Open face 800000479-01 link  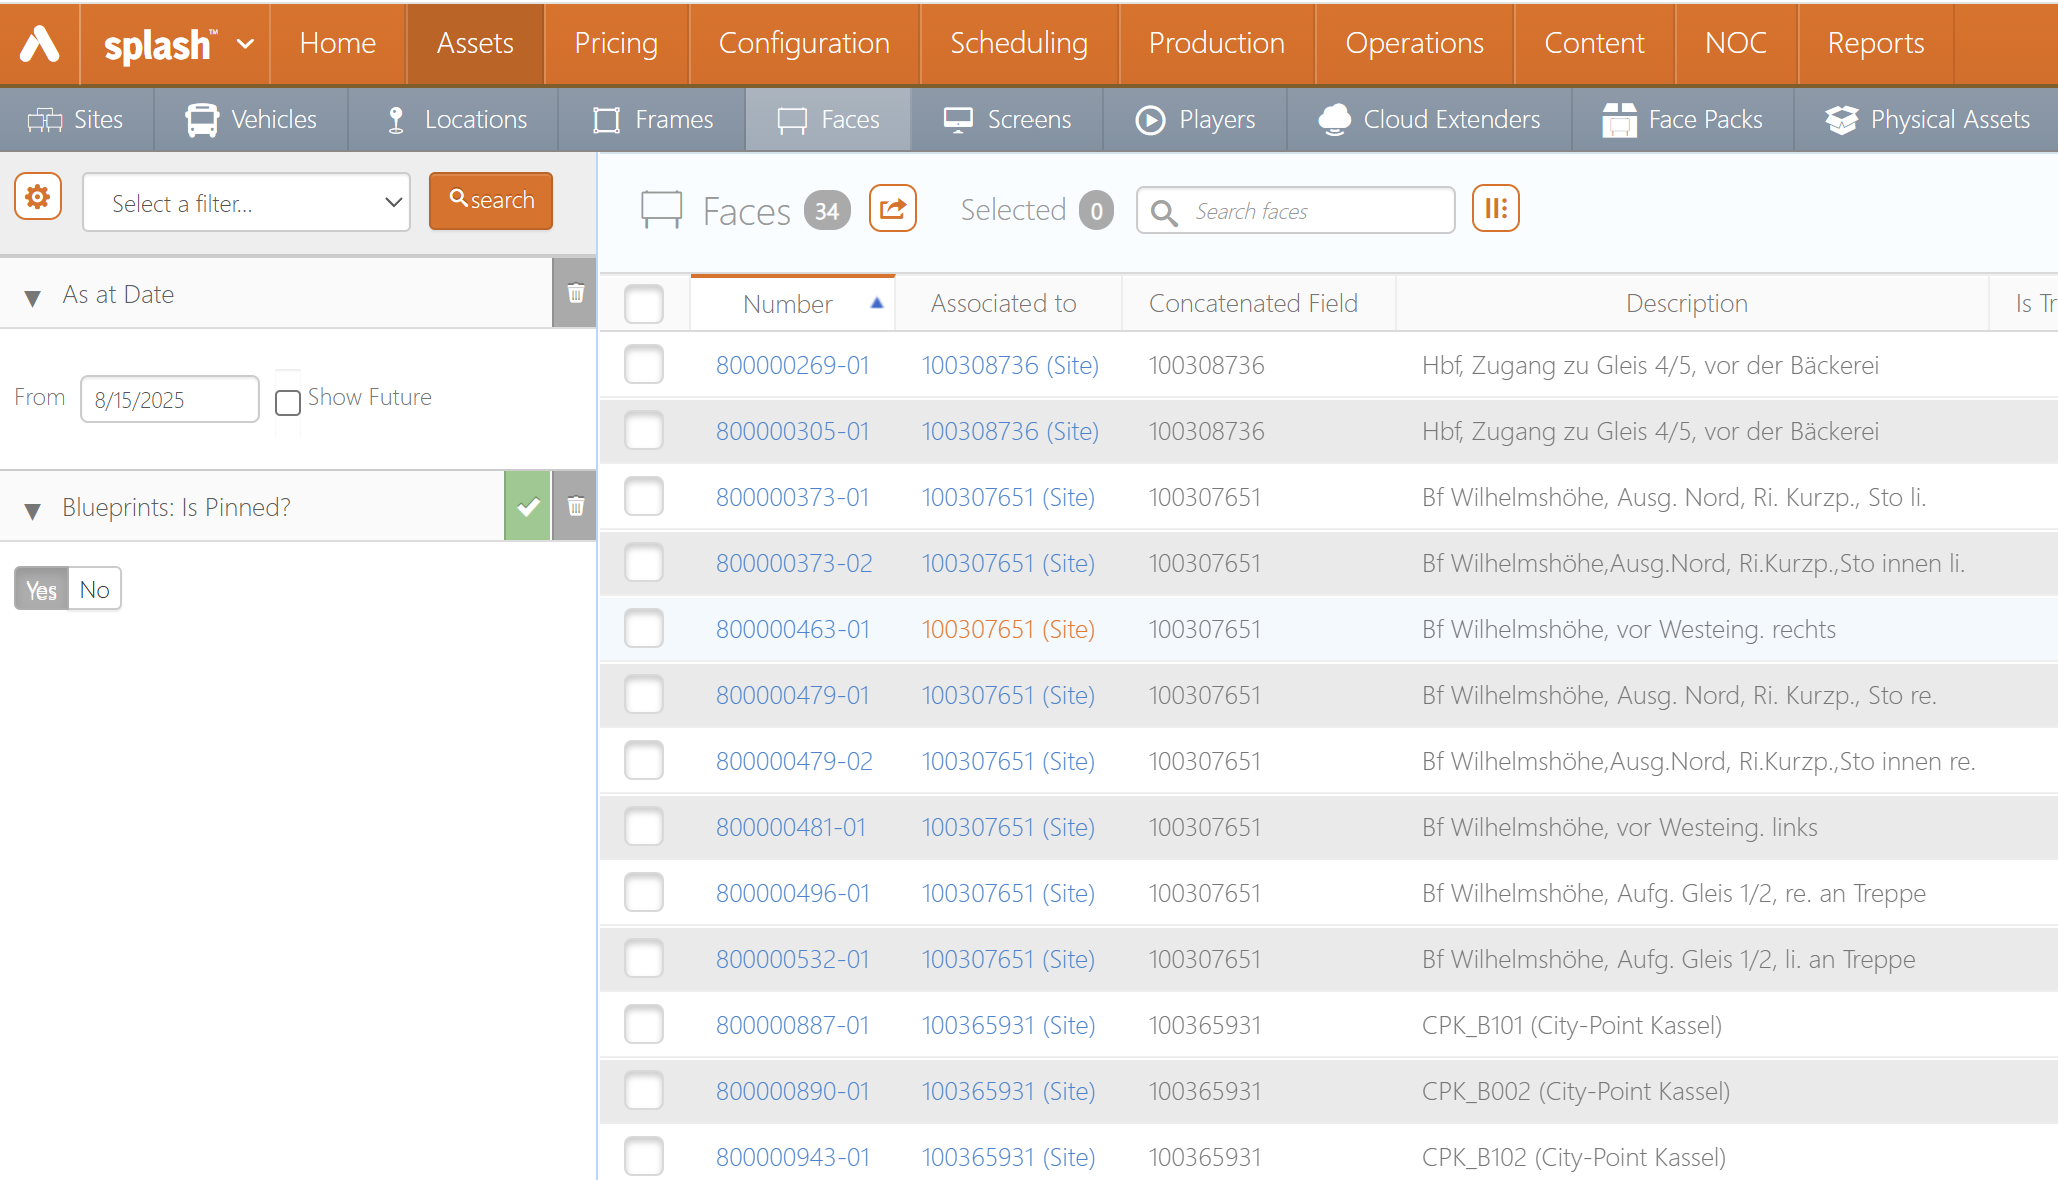coord(793,695)
